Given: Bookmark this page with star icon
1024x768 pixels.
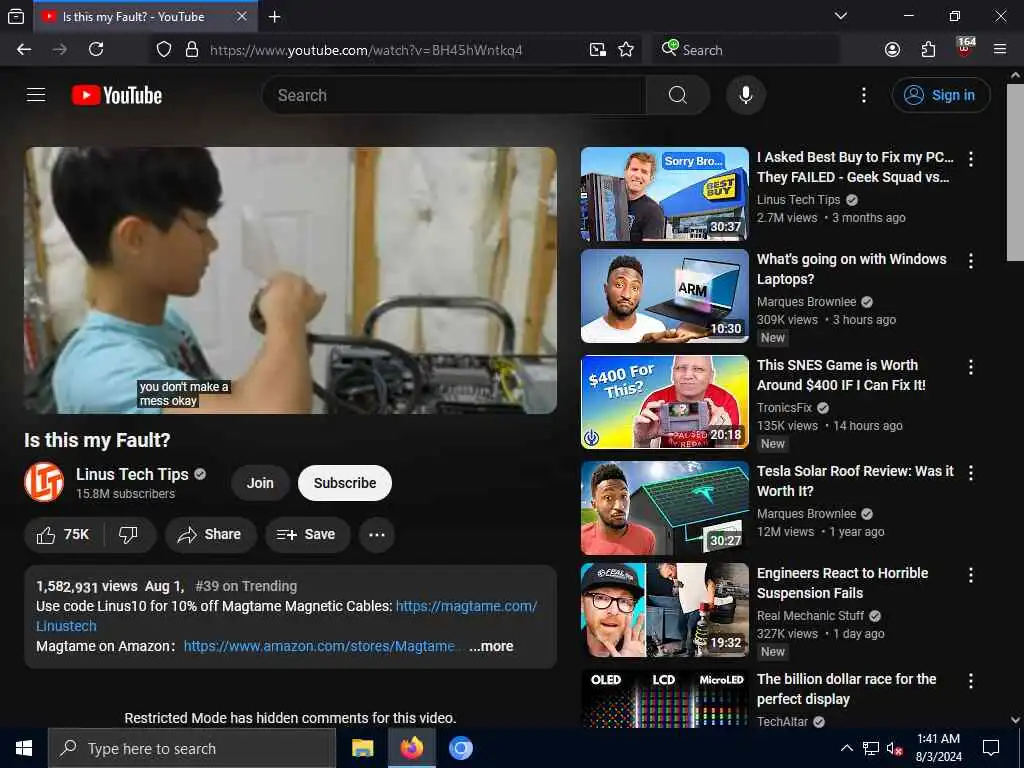Looking at the screenshot, I should (x=626, y=50).
